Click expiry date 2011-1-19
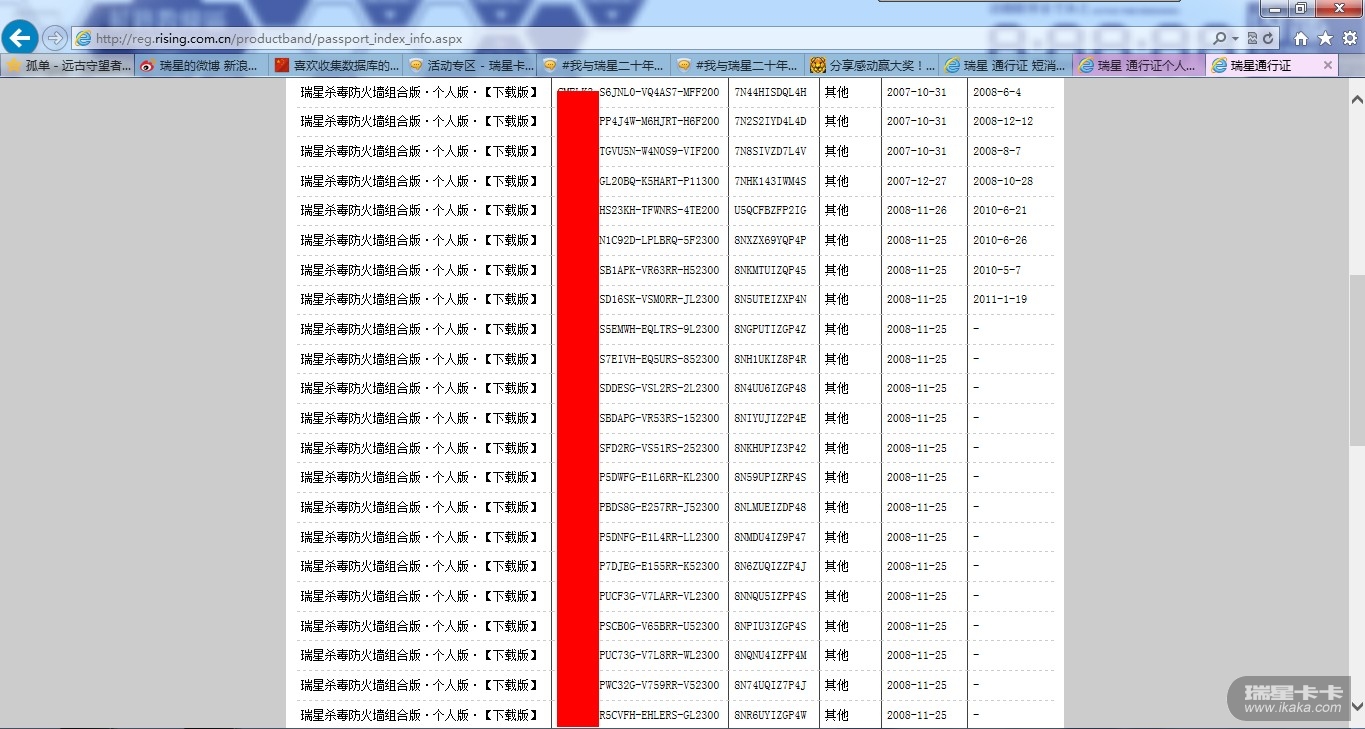 coord(1000,299)
